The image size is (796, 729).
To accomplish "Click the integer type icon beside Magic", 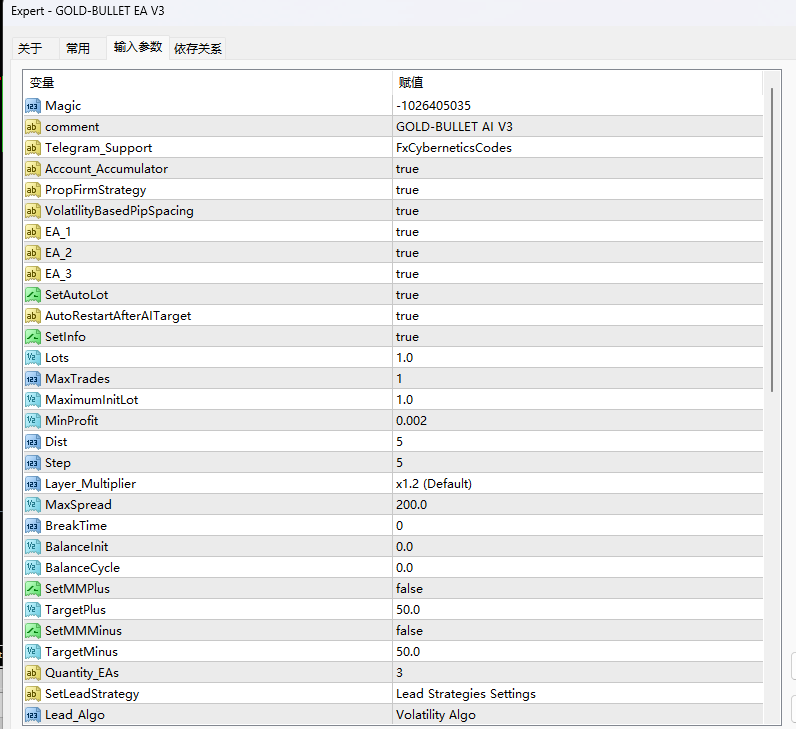I will tap(32, 106).
